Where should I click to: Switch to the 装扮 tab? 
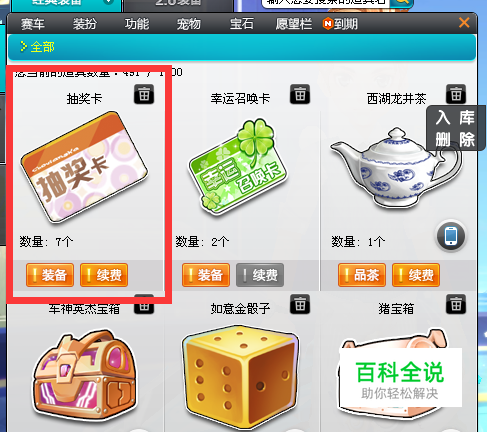[85, 24]
